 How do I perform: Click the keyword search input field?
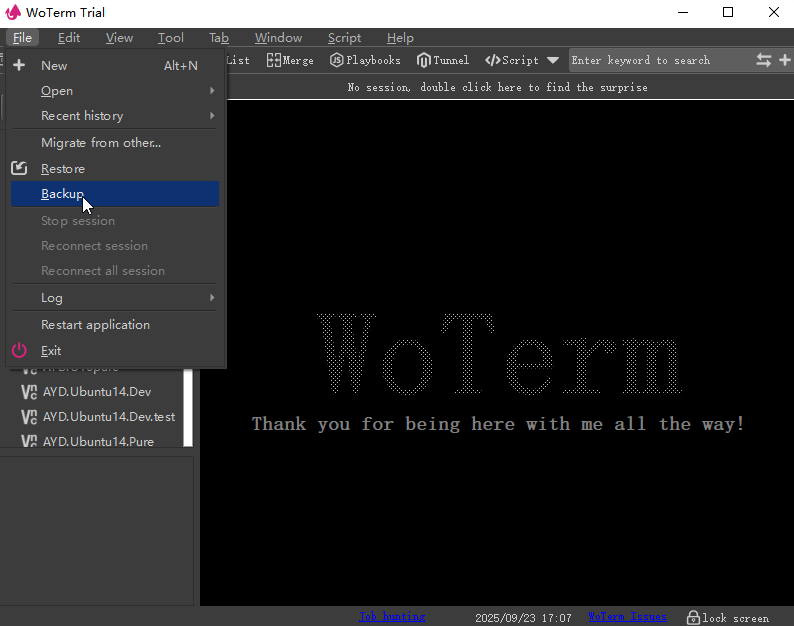point(658,60)
